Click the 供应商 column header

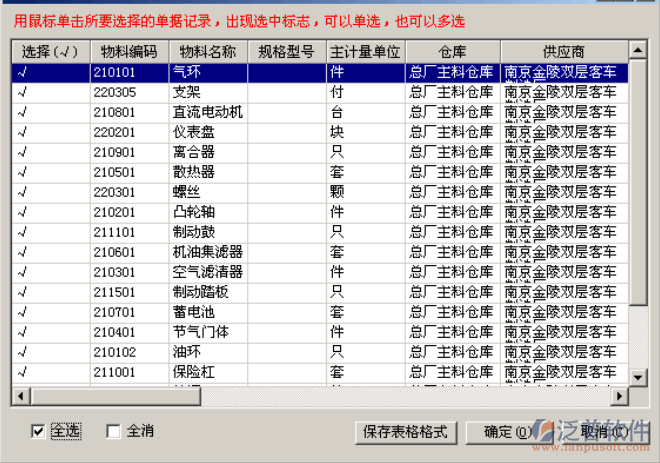(563, 51)
